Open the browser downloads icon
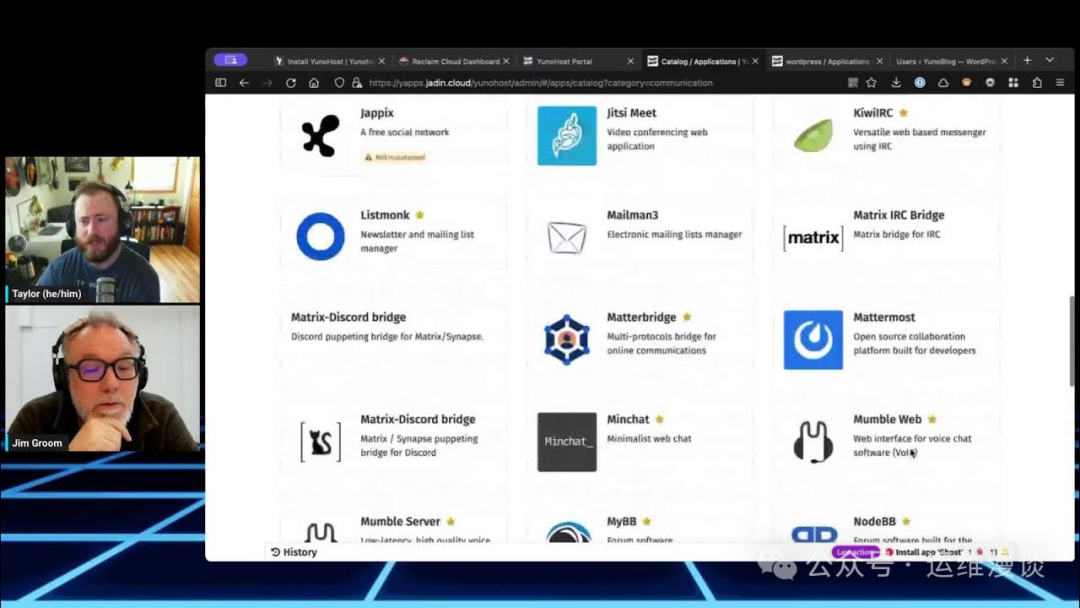Screen dimensions: 1080x608 [896, 83]
